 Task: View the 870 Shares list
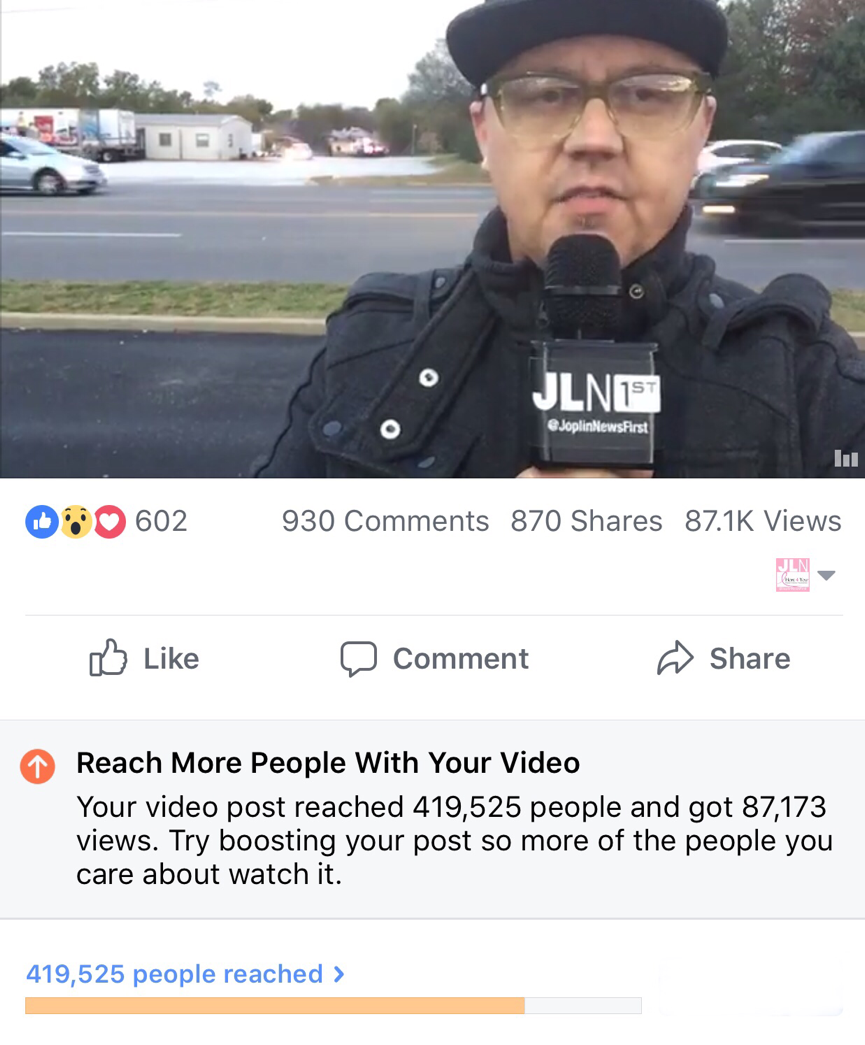pyautogui.click(x=586, y=521)
